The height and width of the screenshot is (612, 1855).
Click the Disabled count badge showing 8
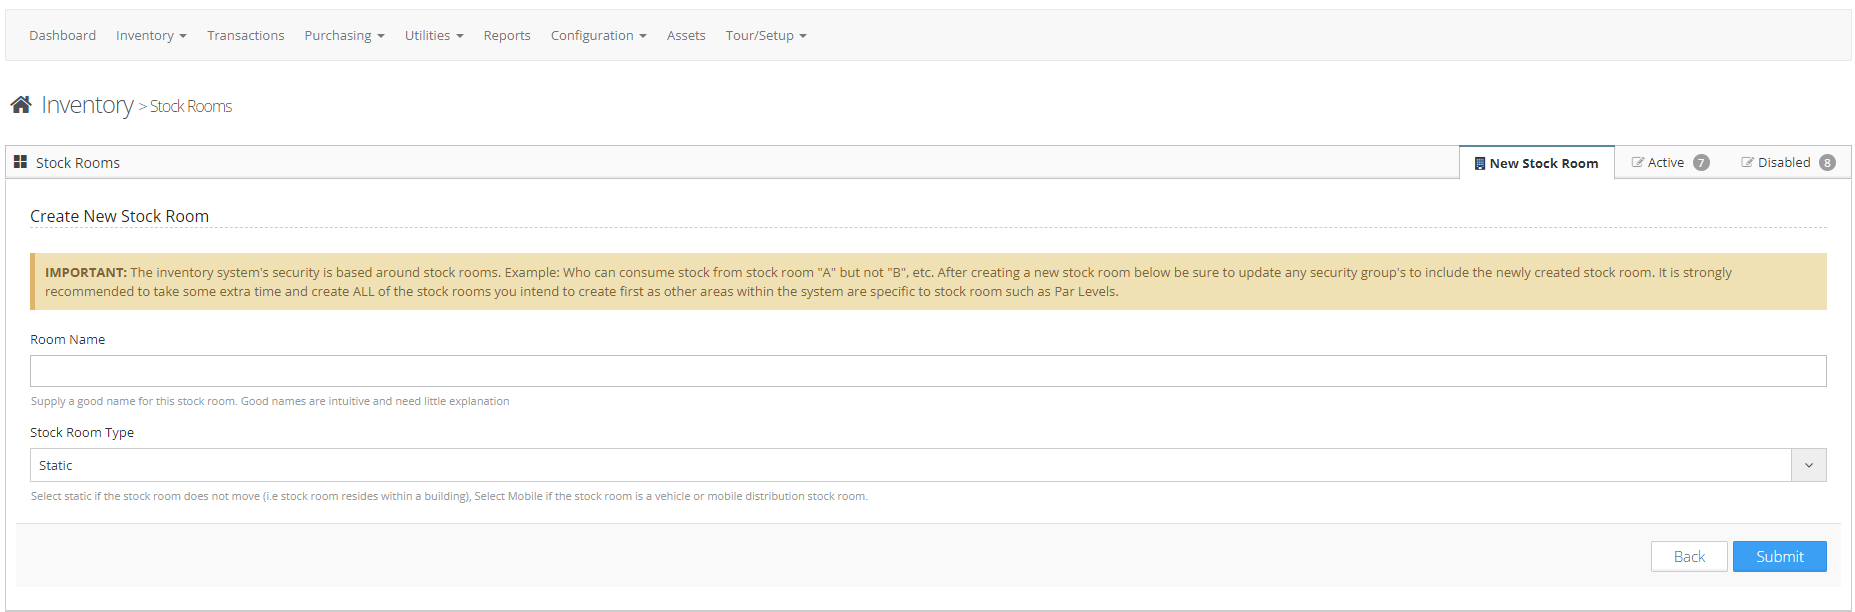click(1827, 163)
